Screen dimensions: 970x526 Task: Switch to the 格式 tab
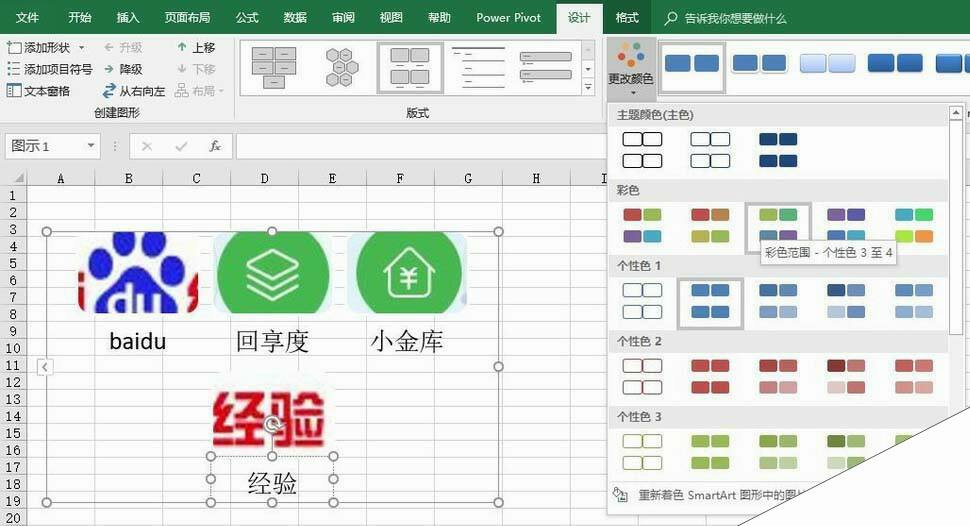[627, 17]
